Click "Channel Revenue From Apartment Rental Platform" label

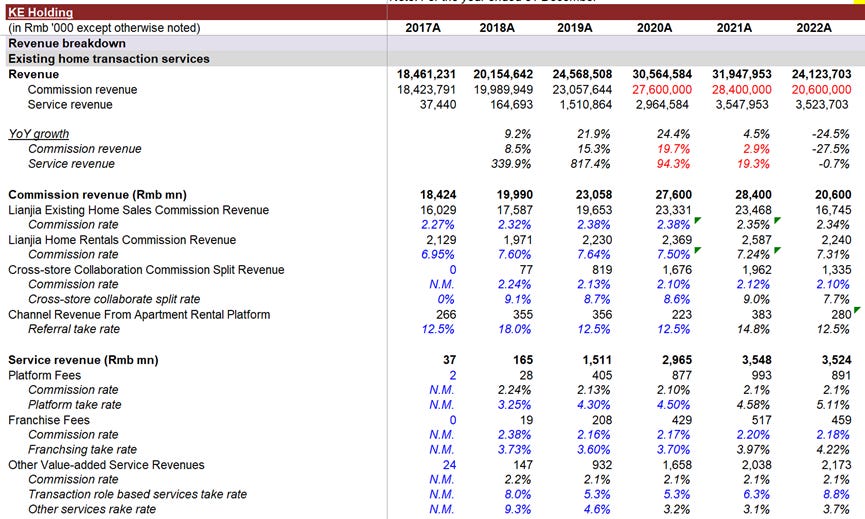pos(139,314)
